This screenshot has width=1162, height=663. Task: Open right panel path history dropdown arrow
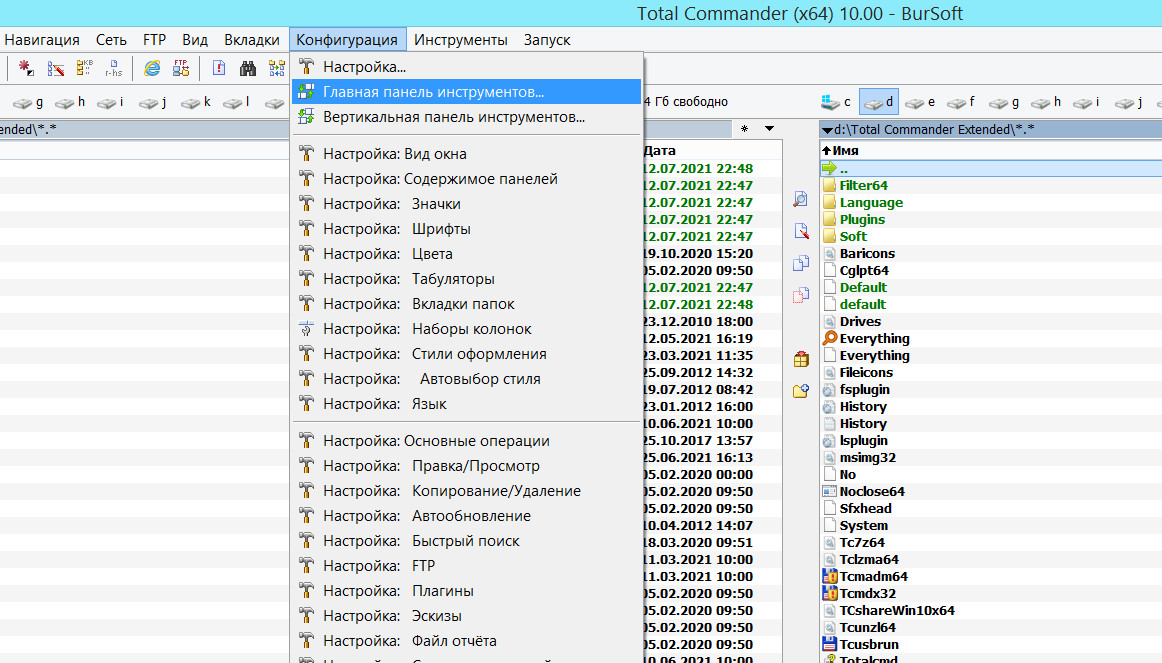(x=826, y=129)
